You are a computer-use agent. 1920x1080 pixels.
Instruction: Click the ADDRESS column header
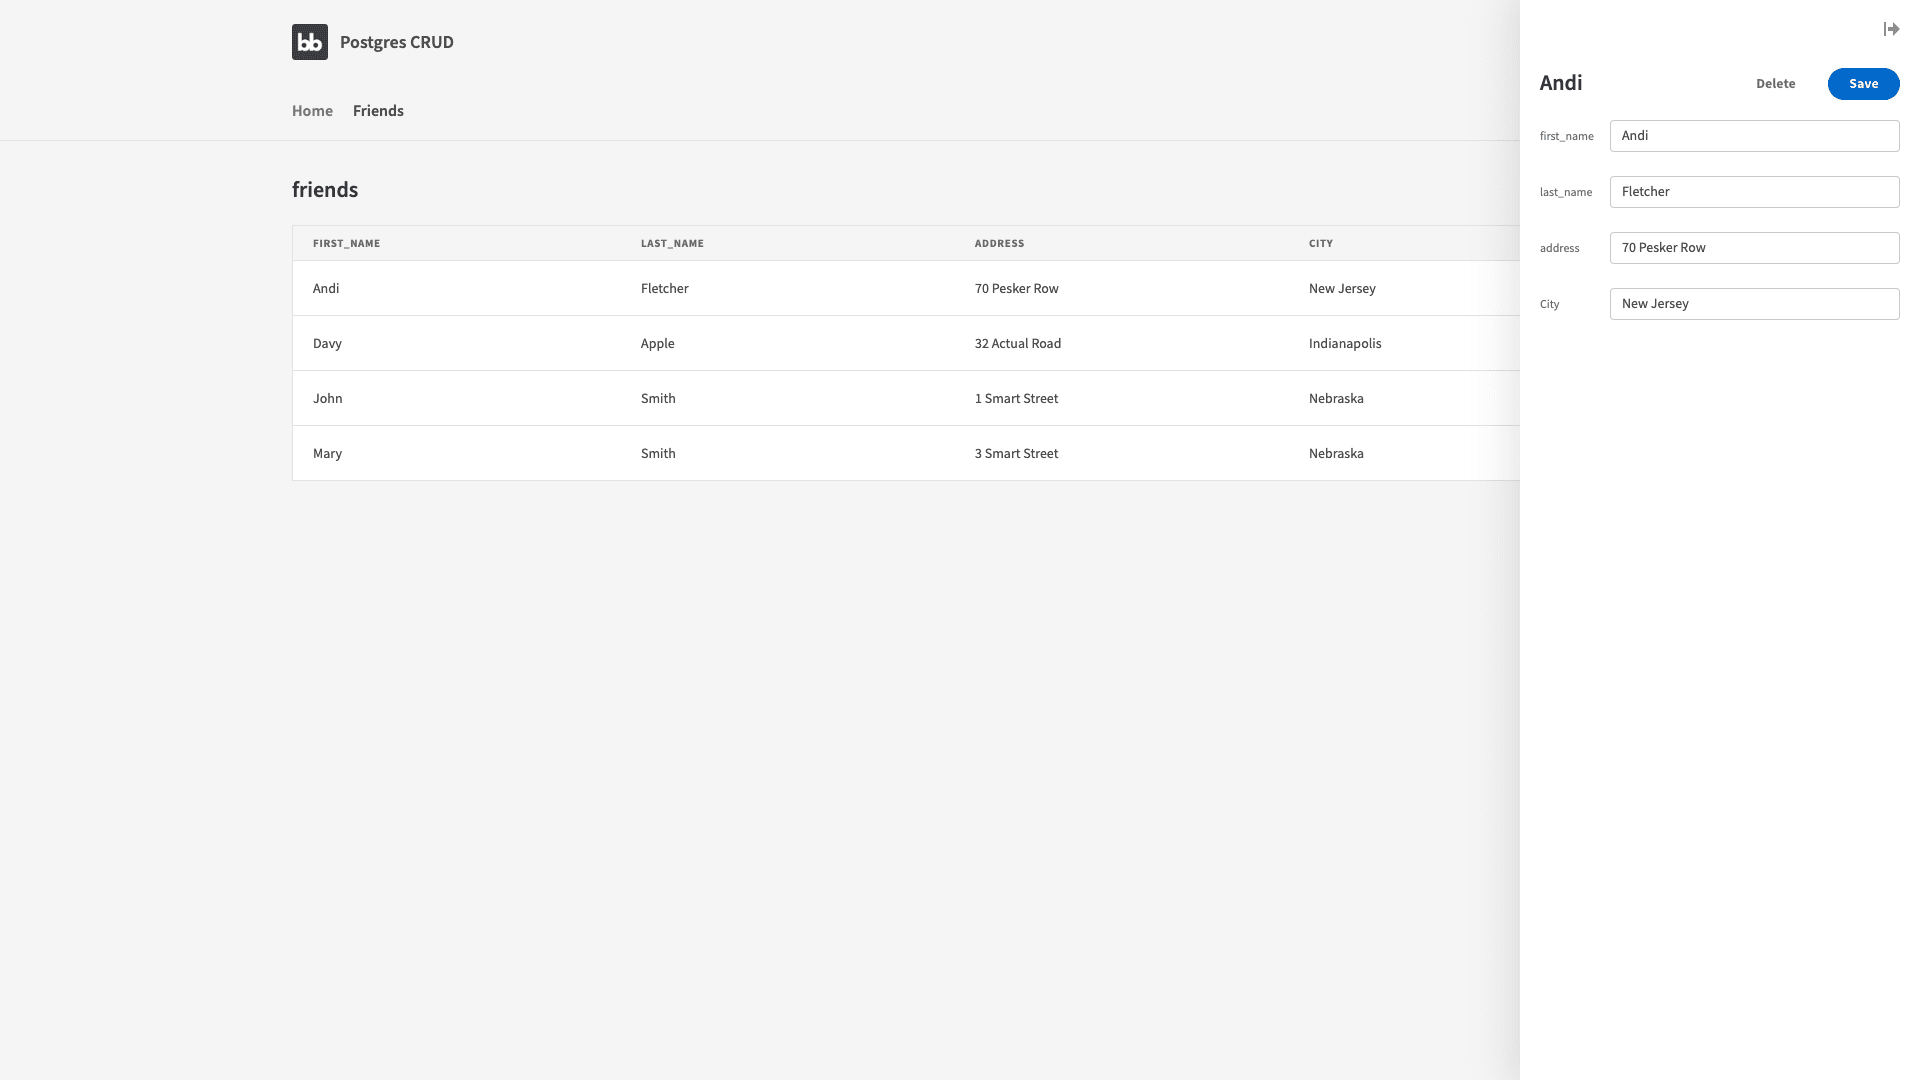point(999,244)
